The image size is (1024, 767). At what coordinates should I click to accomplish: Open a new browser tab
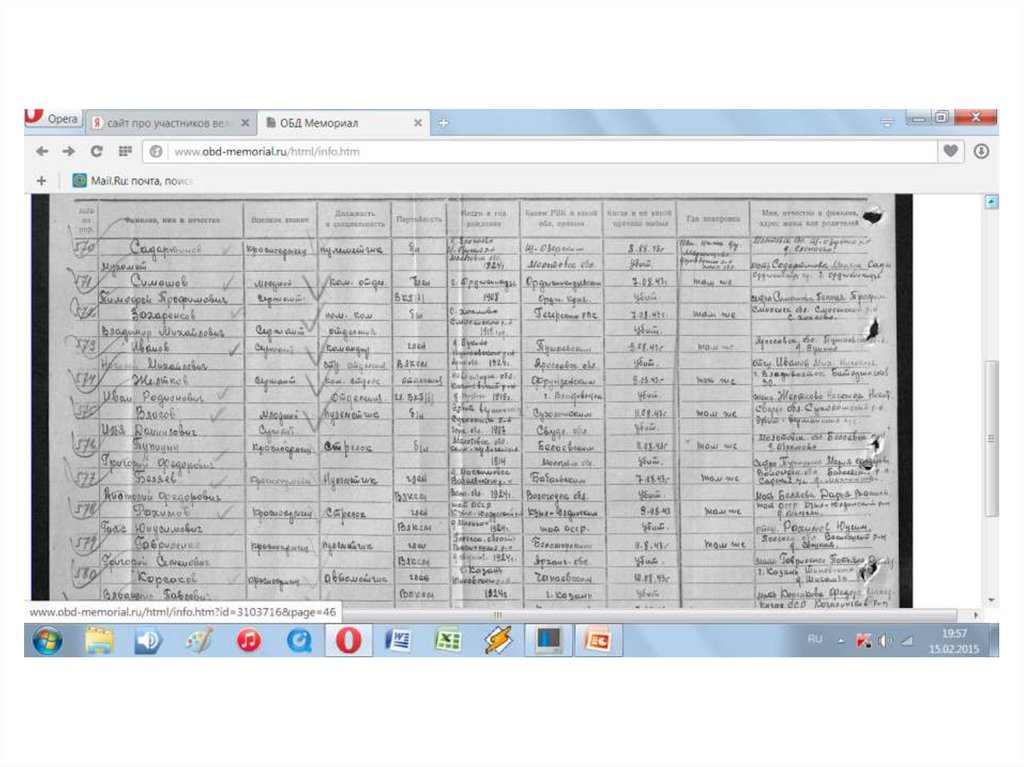[x=443, y=122]
